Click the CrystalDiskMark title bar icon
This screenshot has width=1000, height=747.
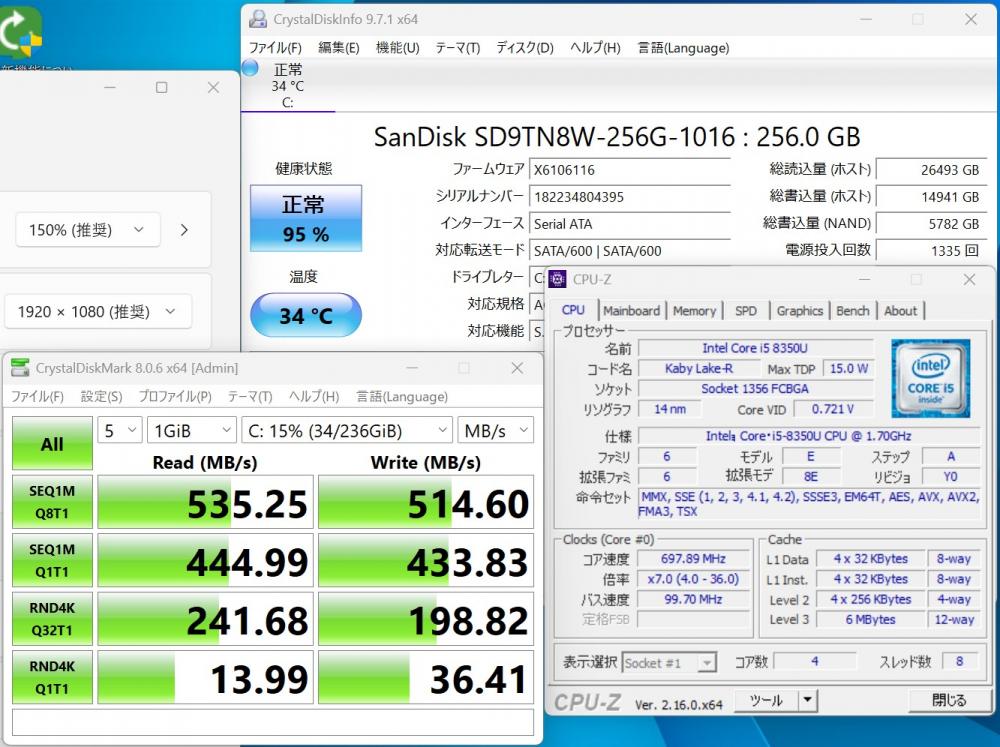click(x=20, y=368)
